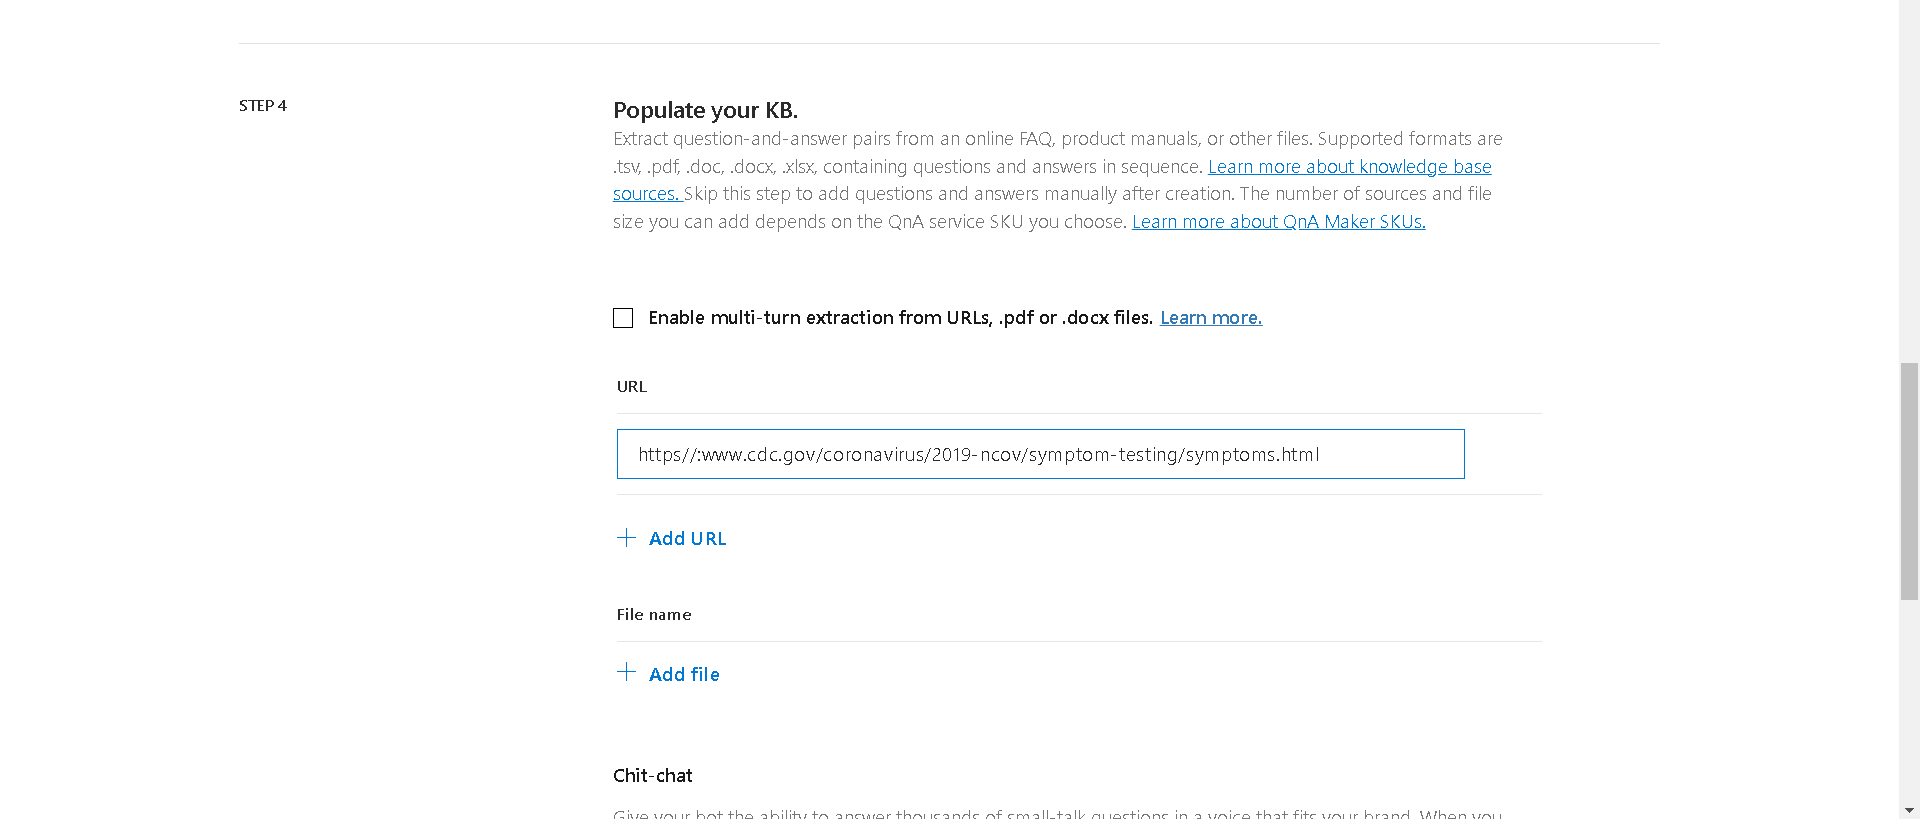Click the Chit-chat section heading
This screenshot has height=819, width=1920.
(x=652, y=775)
